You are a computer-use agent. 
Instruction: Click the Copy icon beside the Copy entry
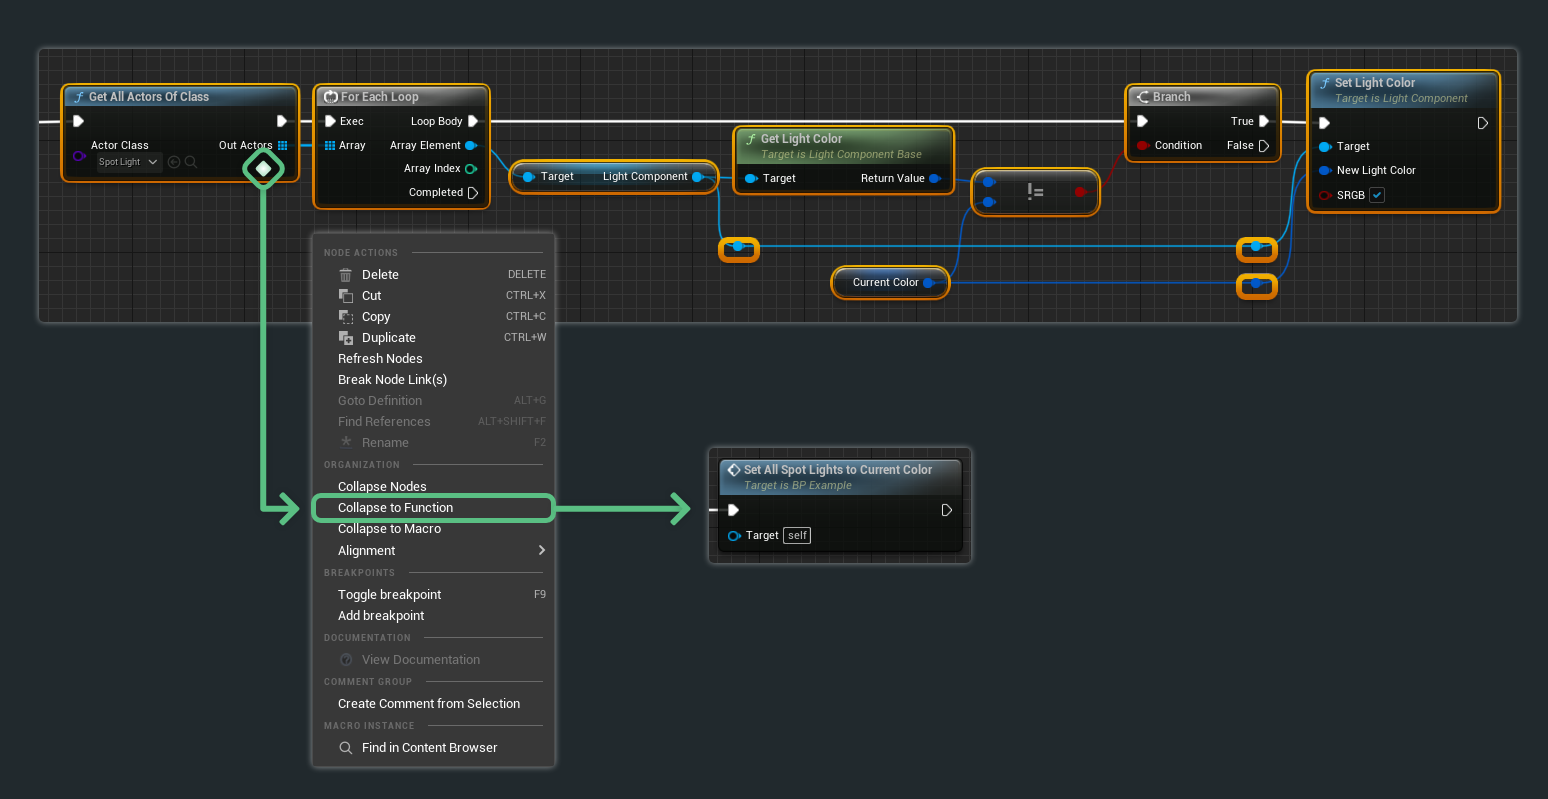[x=345, y=316]
